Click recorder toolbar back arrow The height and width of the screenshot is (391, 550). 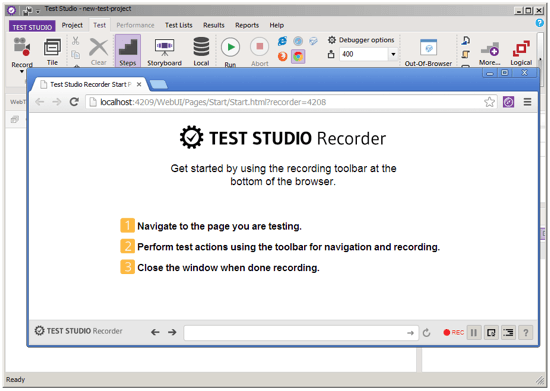pyautogui.click(x=155, y=332)
